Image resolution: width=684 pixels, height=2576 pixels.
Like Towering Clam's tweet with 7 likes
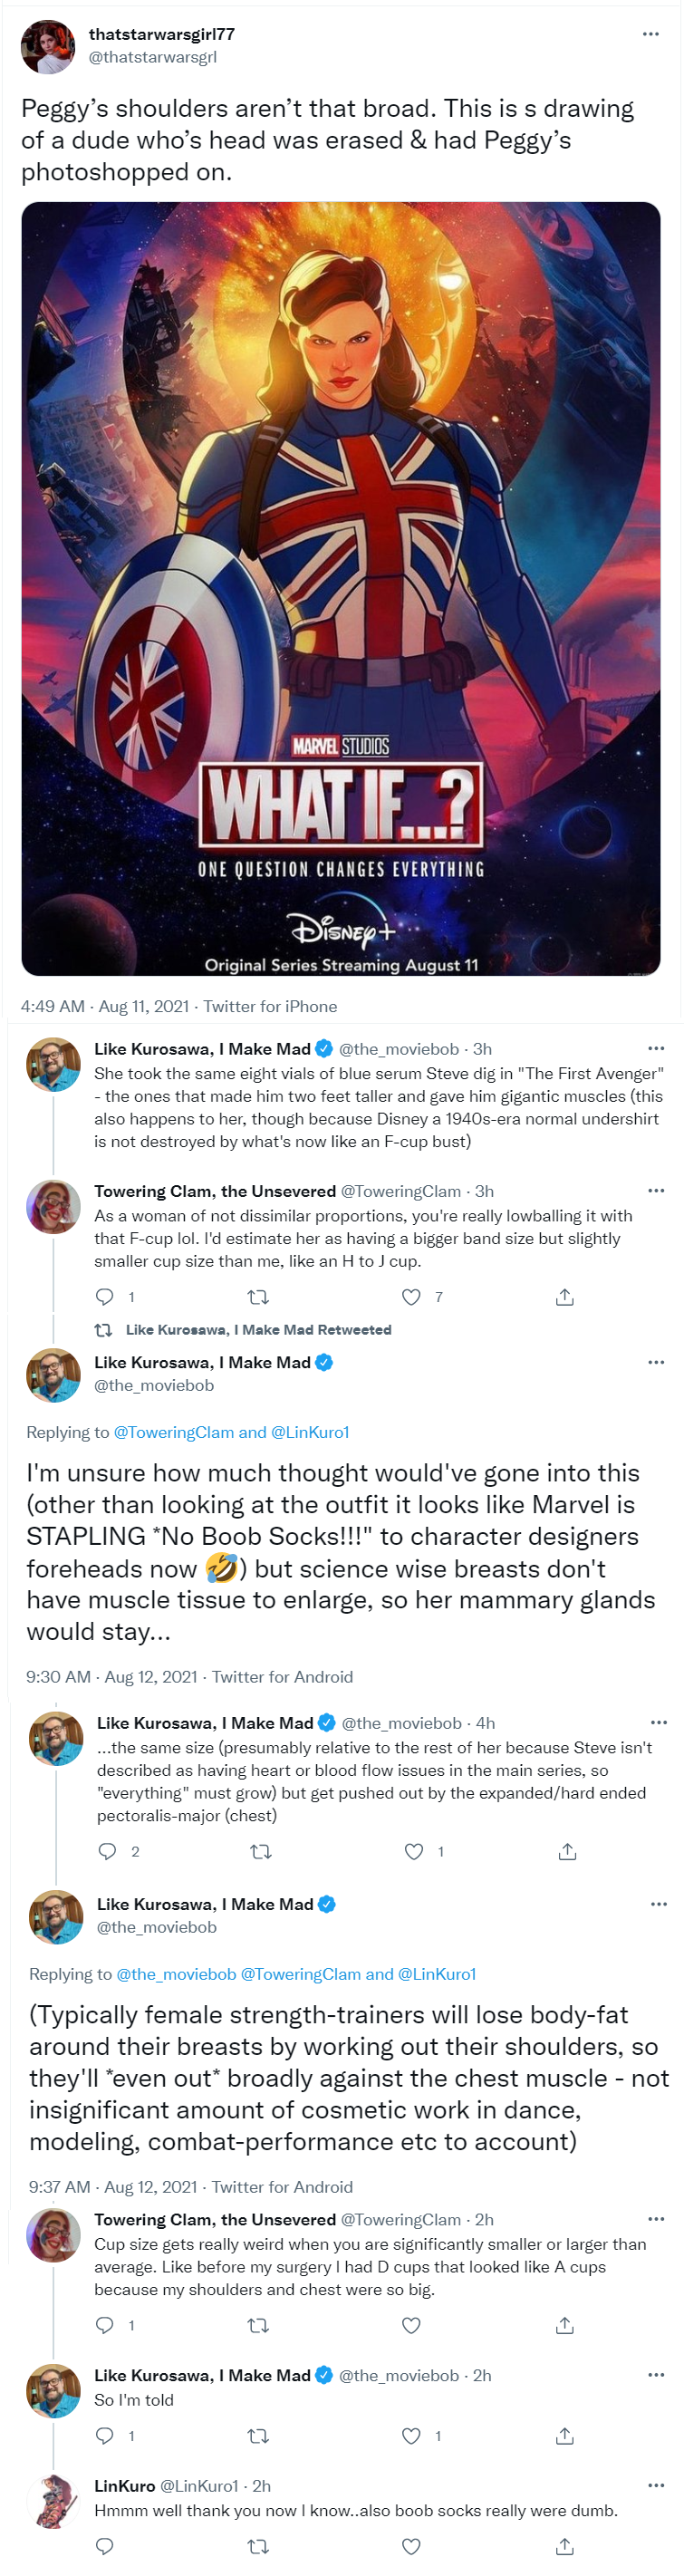click(x=411, y=1297)
